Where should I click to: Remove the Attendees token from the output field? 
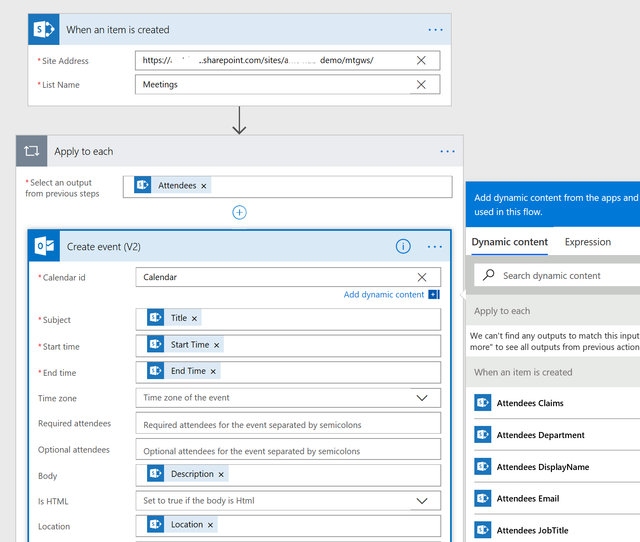point(204,186)
